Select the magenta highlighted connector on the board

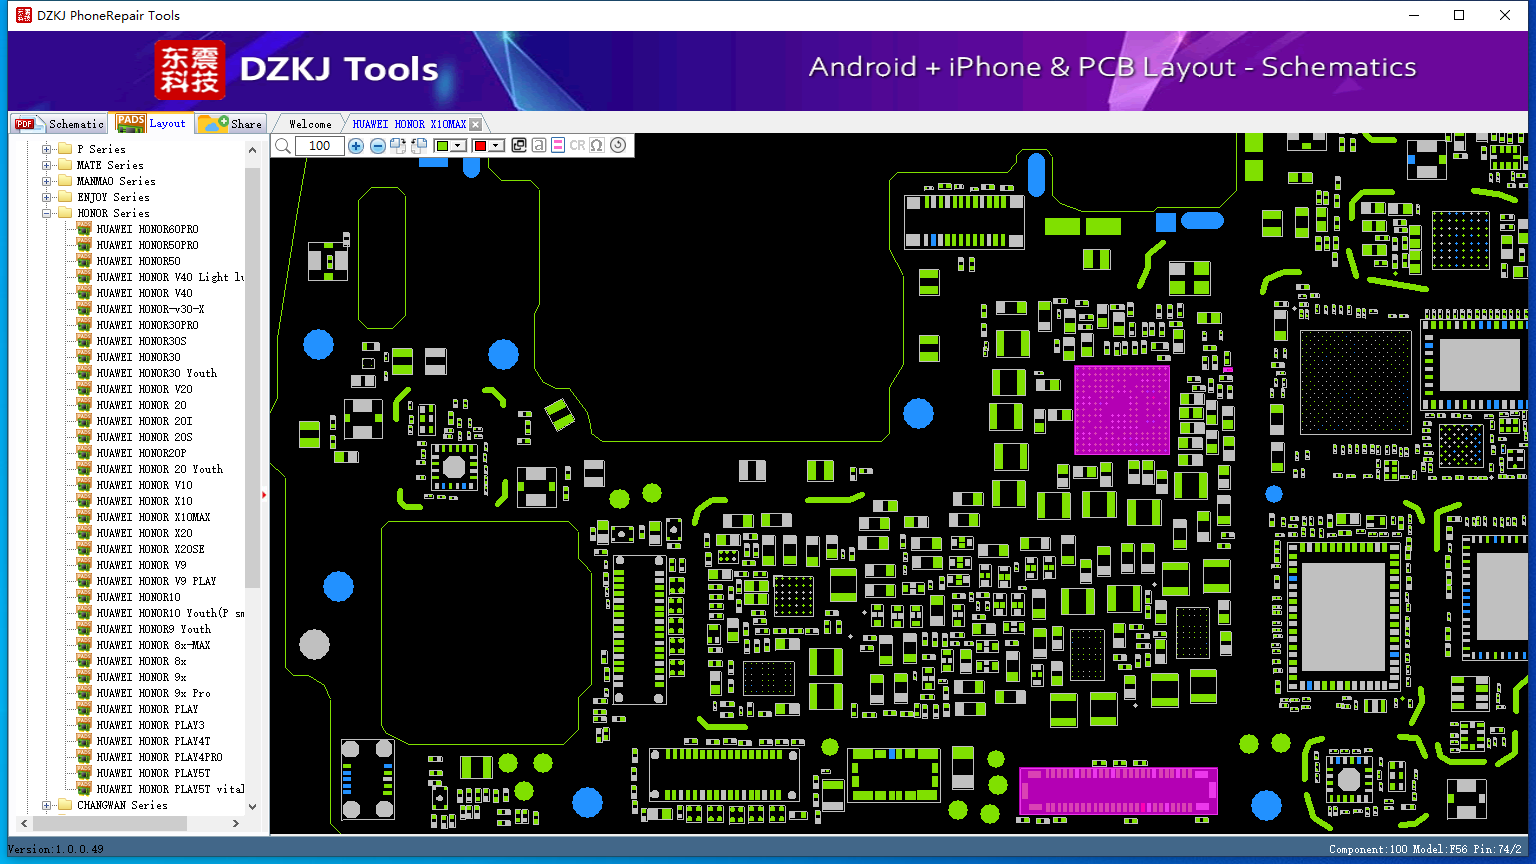(1118, 791)
